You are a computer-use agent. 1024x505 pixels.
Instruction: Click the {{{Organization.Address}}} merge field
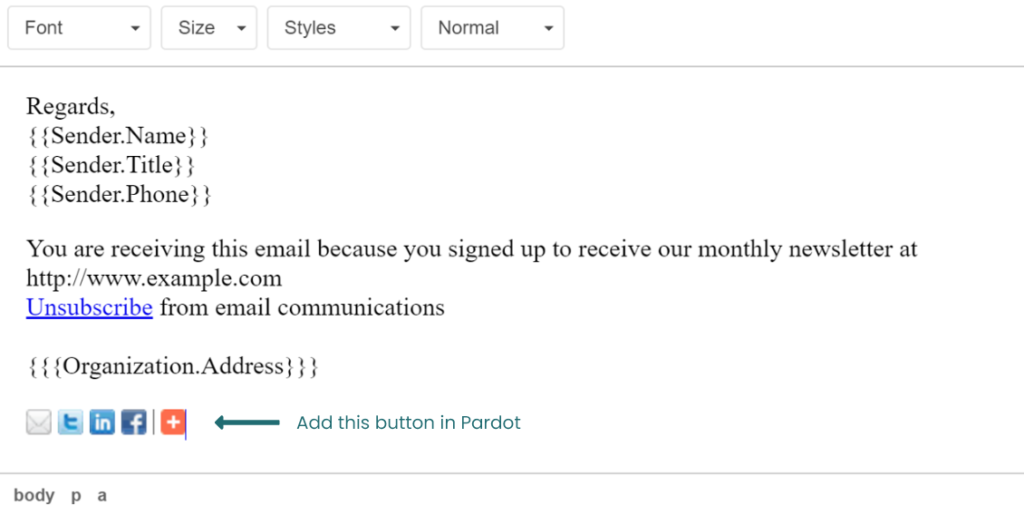(x=172, y=366)
